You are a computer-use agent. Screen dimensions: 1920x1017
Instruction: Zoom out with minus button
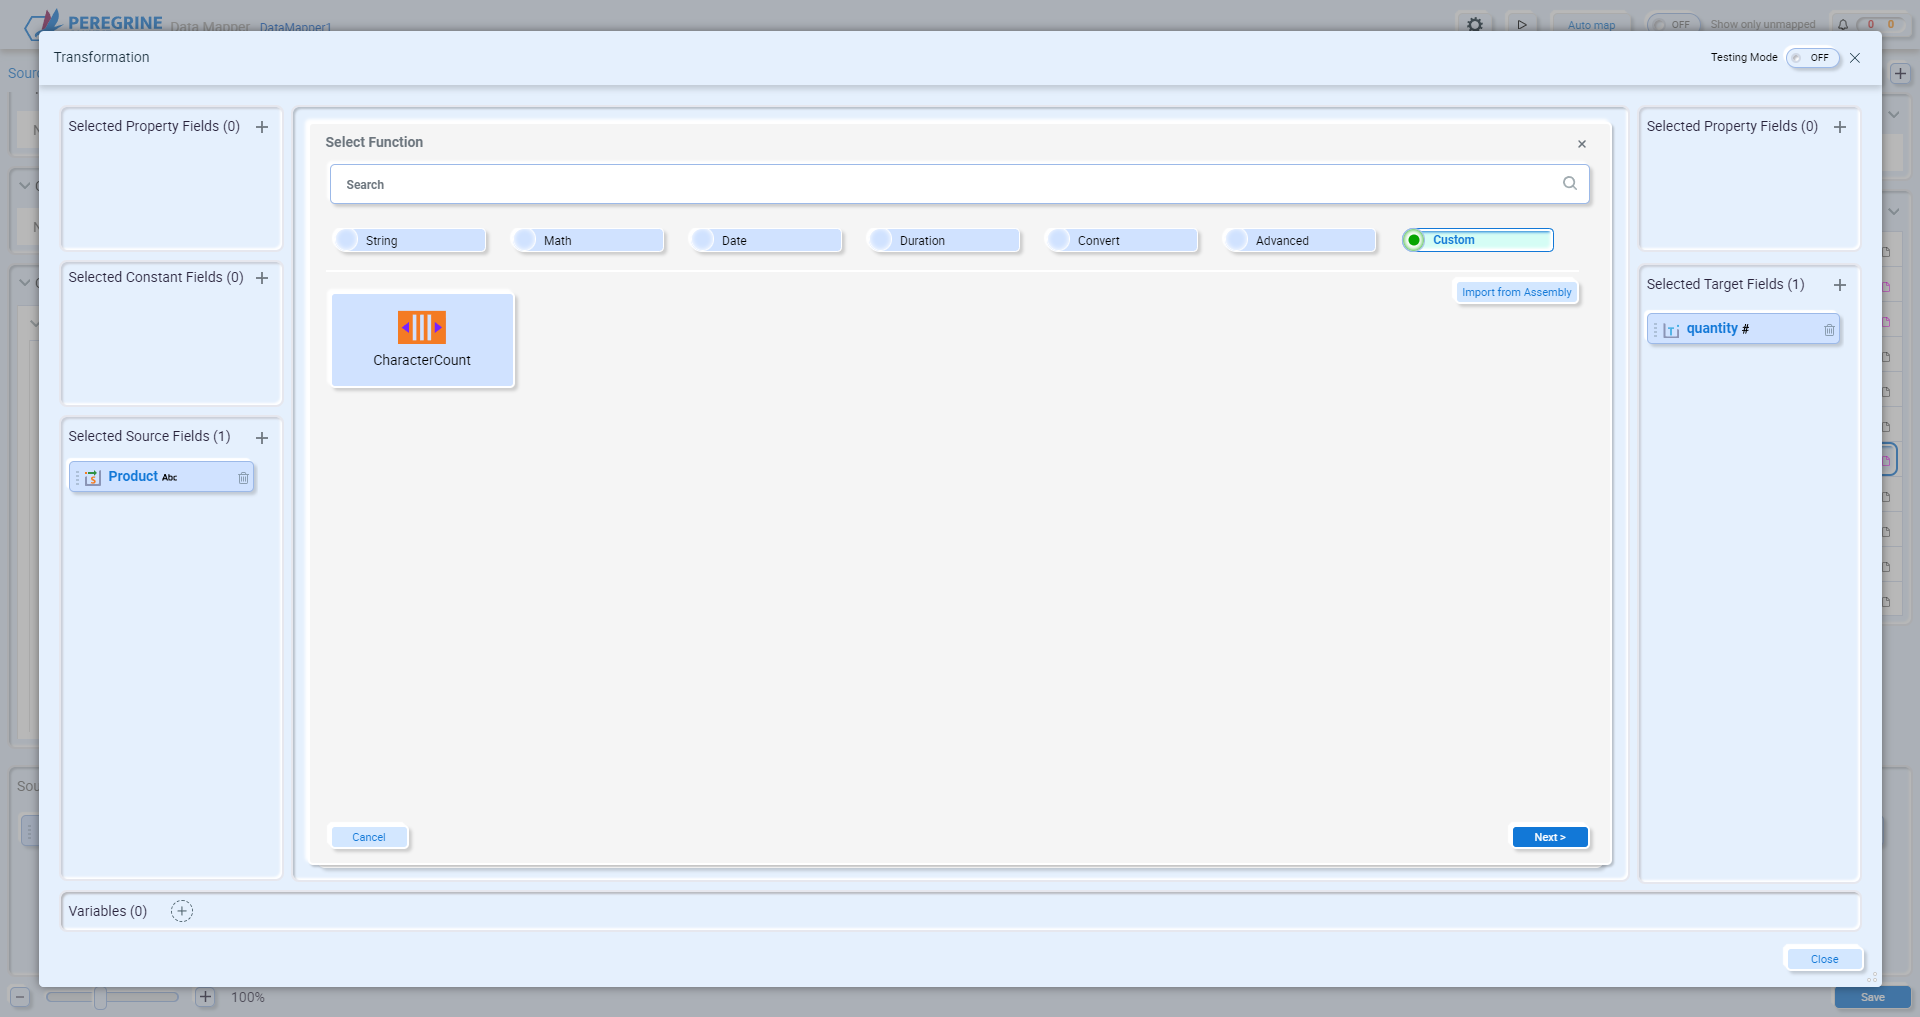point(20,997)
